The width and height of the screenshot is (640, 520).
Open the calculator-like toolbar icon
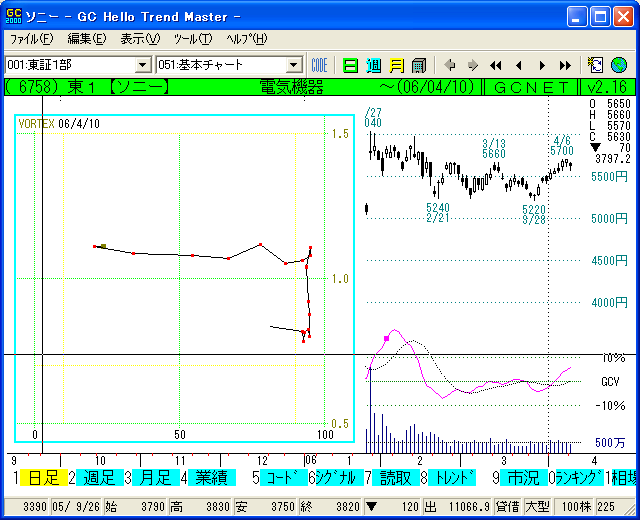click(x=419, y=65)
